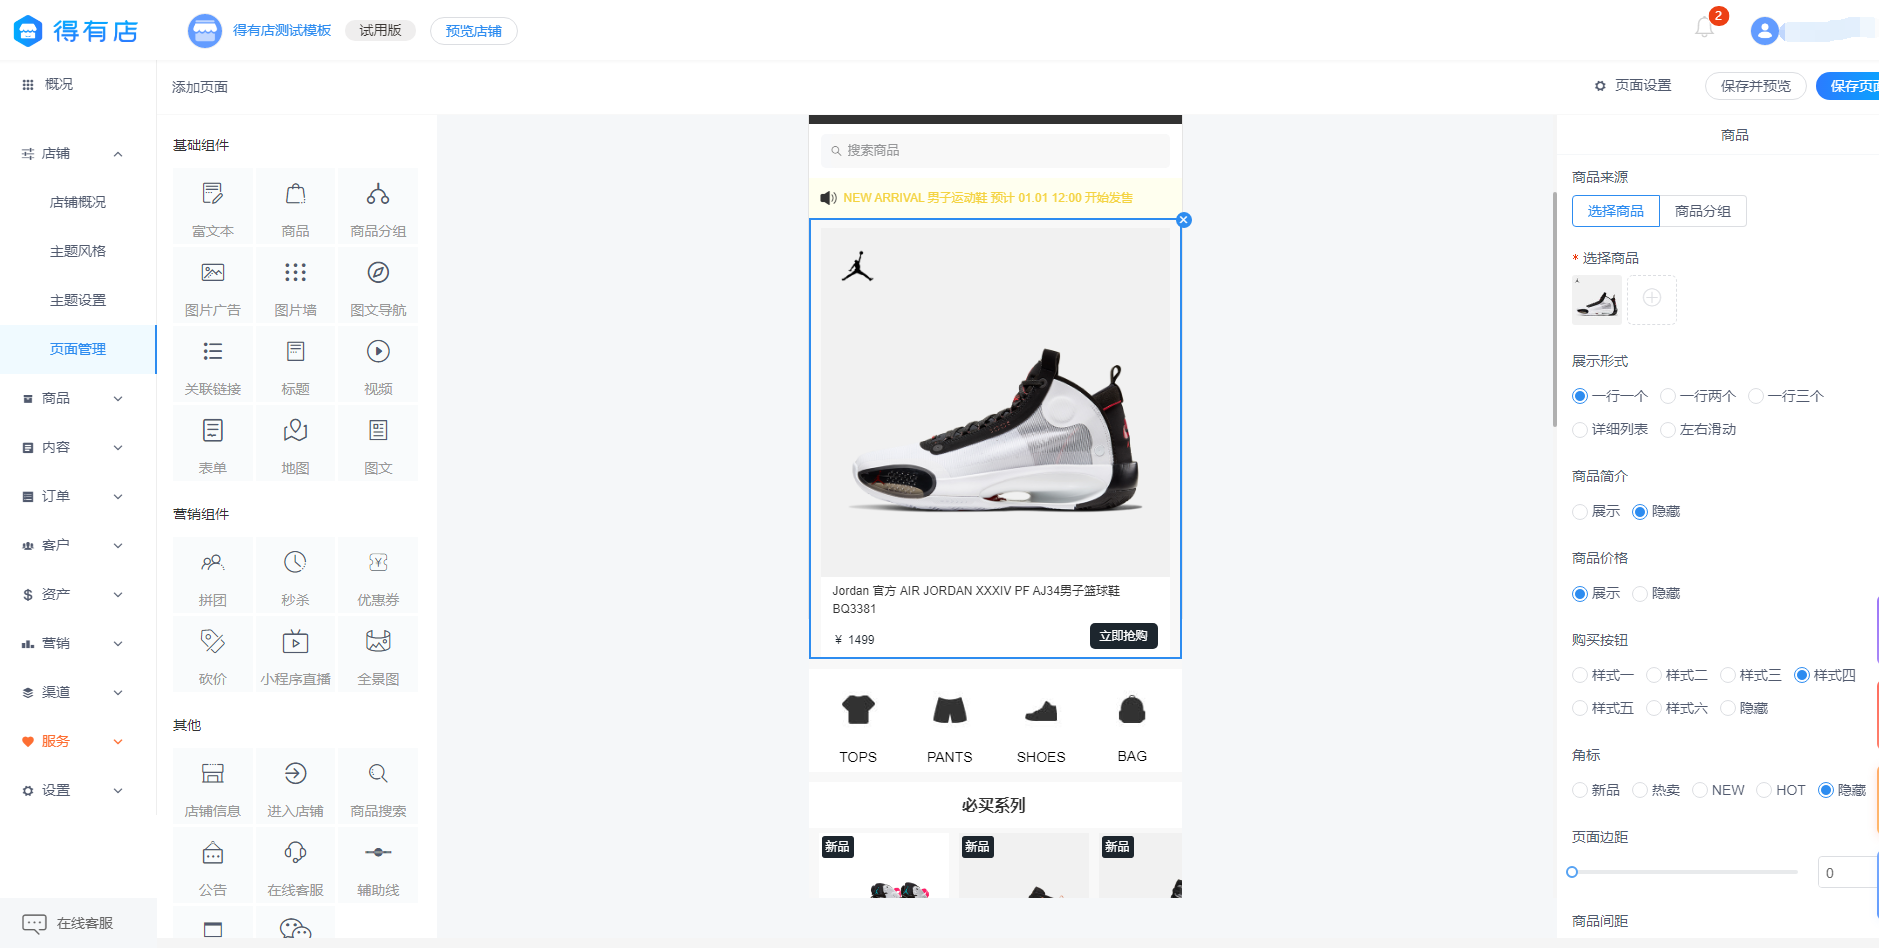Open the notification bell
The width and height of the screenshot is (1879, 948).
[1705, 28]
